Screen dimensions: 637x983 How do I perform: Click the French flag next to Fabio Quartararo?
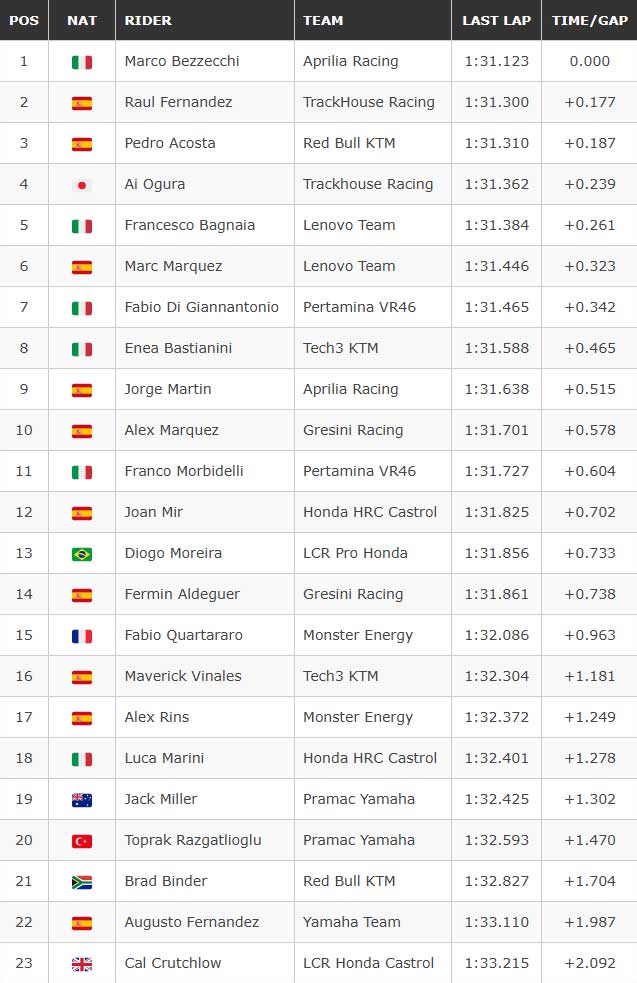(82, 636)
